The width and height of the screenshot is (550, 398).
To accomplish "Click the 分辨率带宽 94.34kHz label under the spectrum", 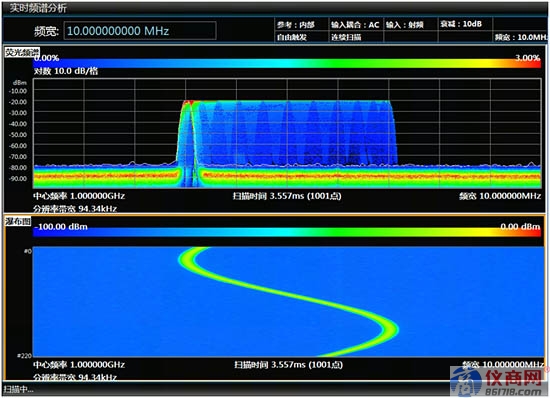I will pos(75,209).
